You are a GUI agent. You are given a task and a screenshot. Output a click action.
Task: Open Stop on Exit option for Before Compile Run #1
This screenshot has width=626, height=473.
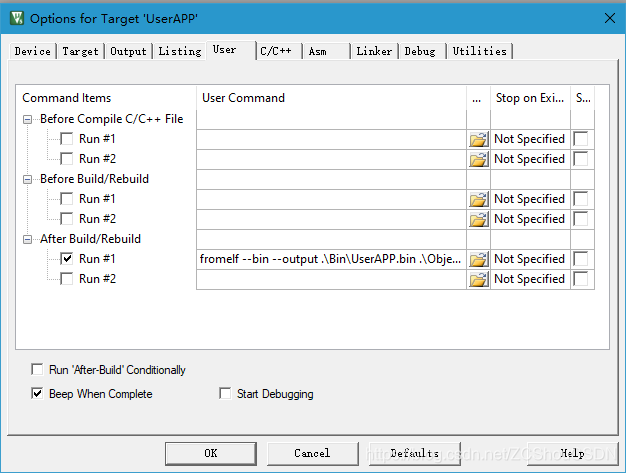[x=530, y=139]
